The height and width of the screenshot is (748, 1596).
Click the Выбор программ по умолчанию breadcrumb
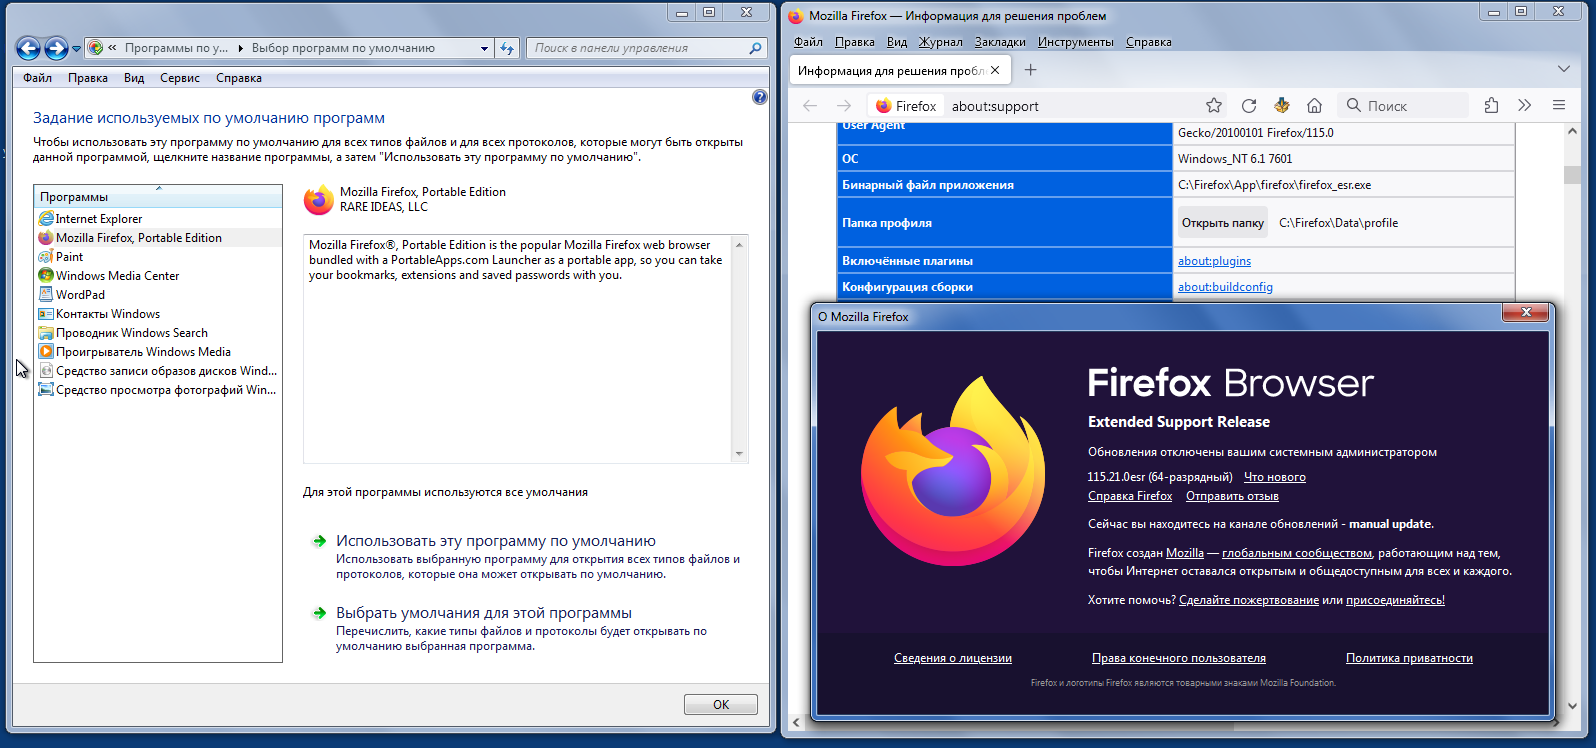pyautogui.click(x=343, y=48)
